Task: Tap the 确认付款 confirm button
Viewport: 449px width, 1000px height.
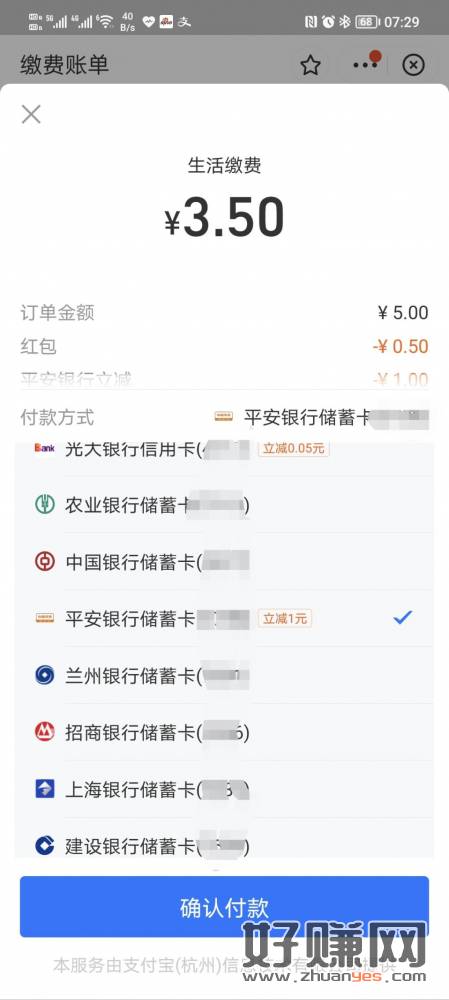Action: (x=224, y=906)
